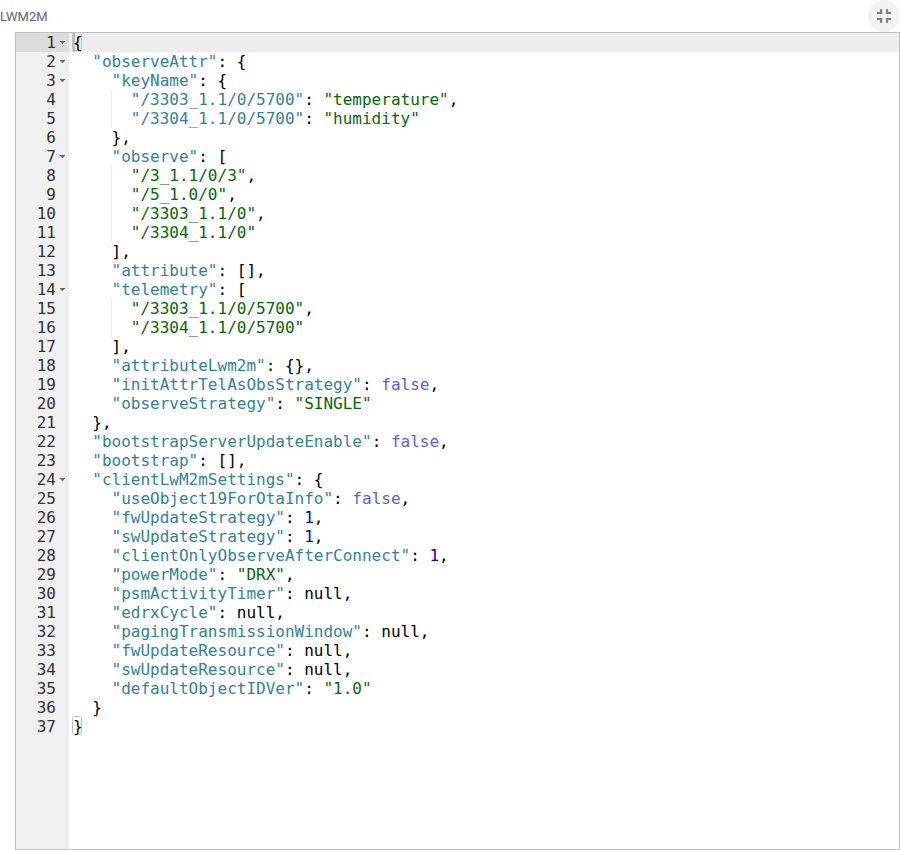Image resolution: width=900 pixels, height=850 pixels.
Task: Click the useObject19ForOtaInfo false value
Action: tap(377, 498)
